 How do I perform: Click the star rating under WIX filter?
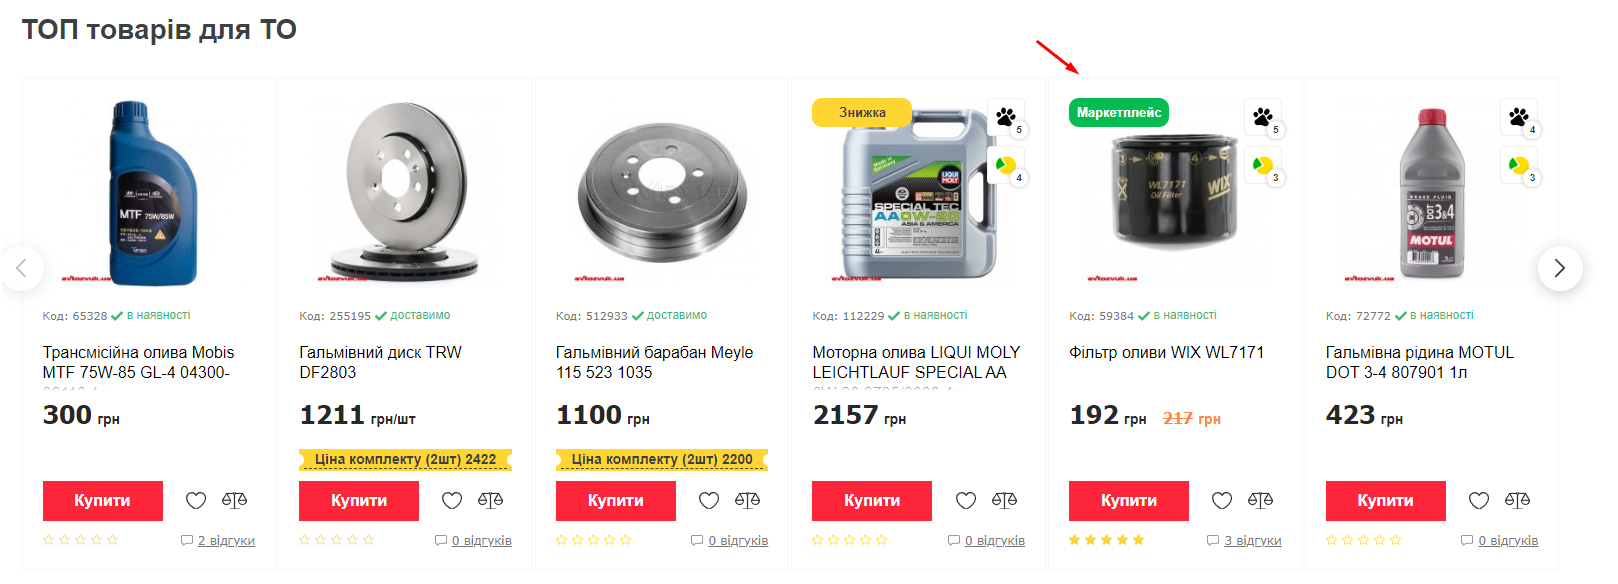tap(1105, 540)
